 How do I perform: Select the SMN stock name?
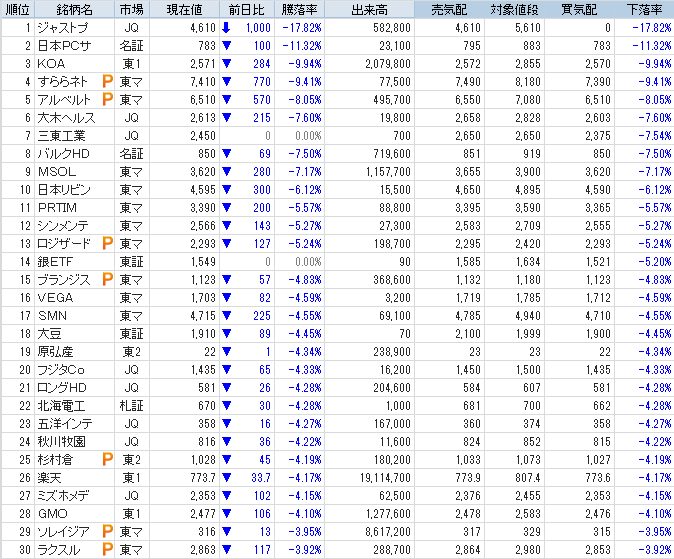tap(52, 316)
